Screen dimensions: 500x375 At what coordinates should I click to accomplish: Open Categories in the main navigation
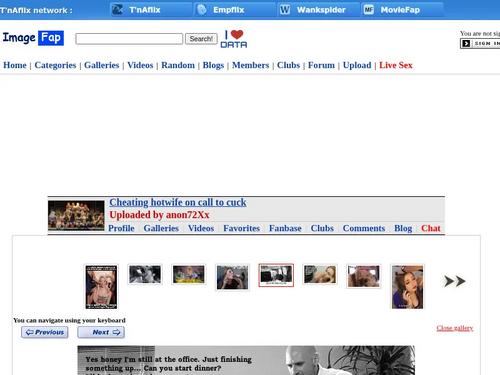coord(55,65)
